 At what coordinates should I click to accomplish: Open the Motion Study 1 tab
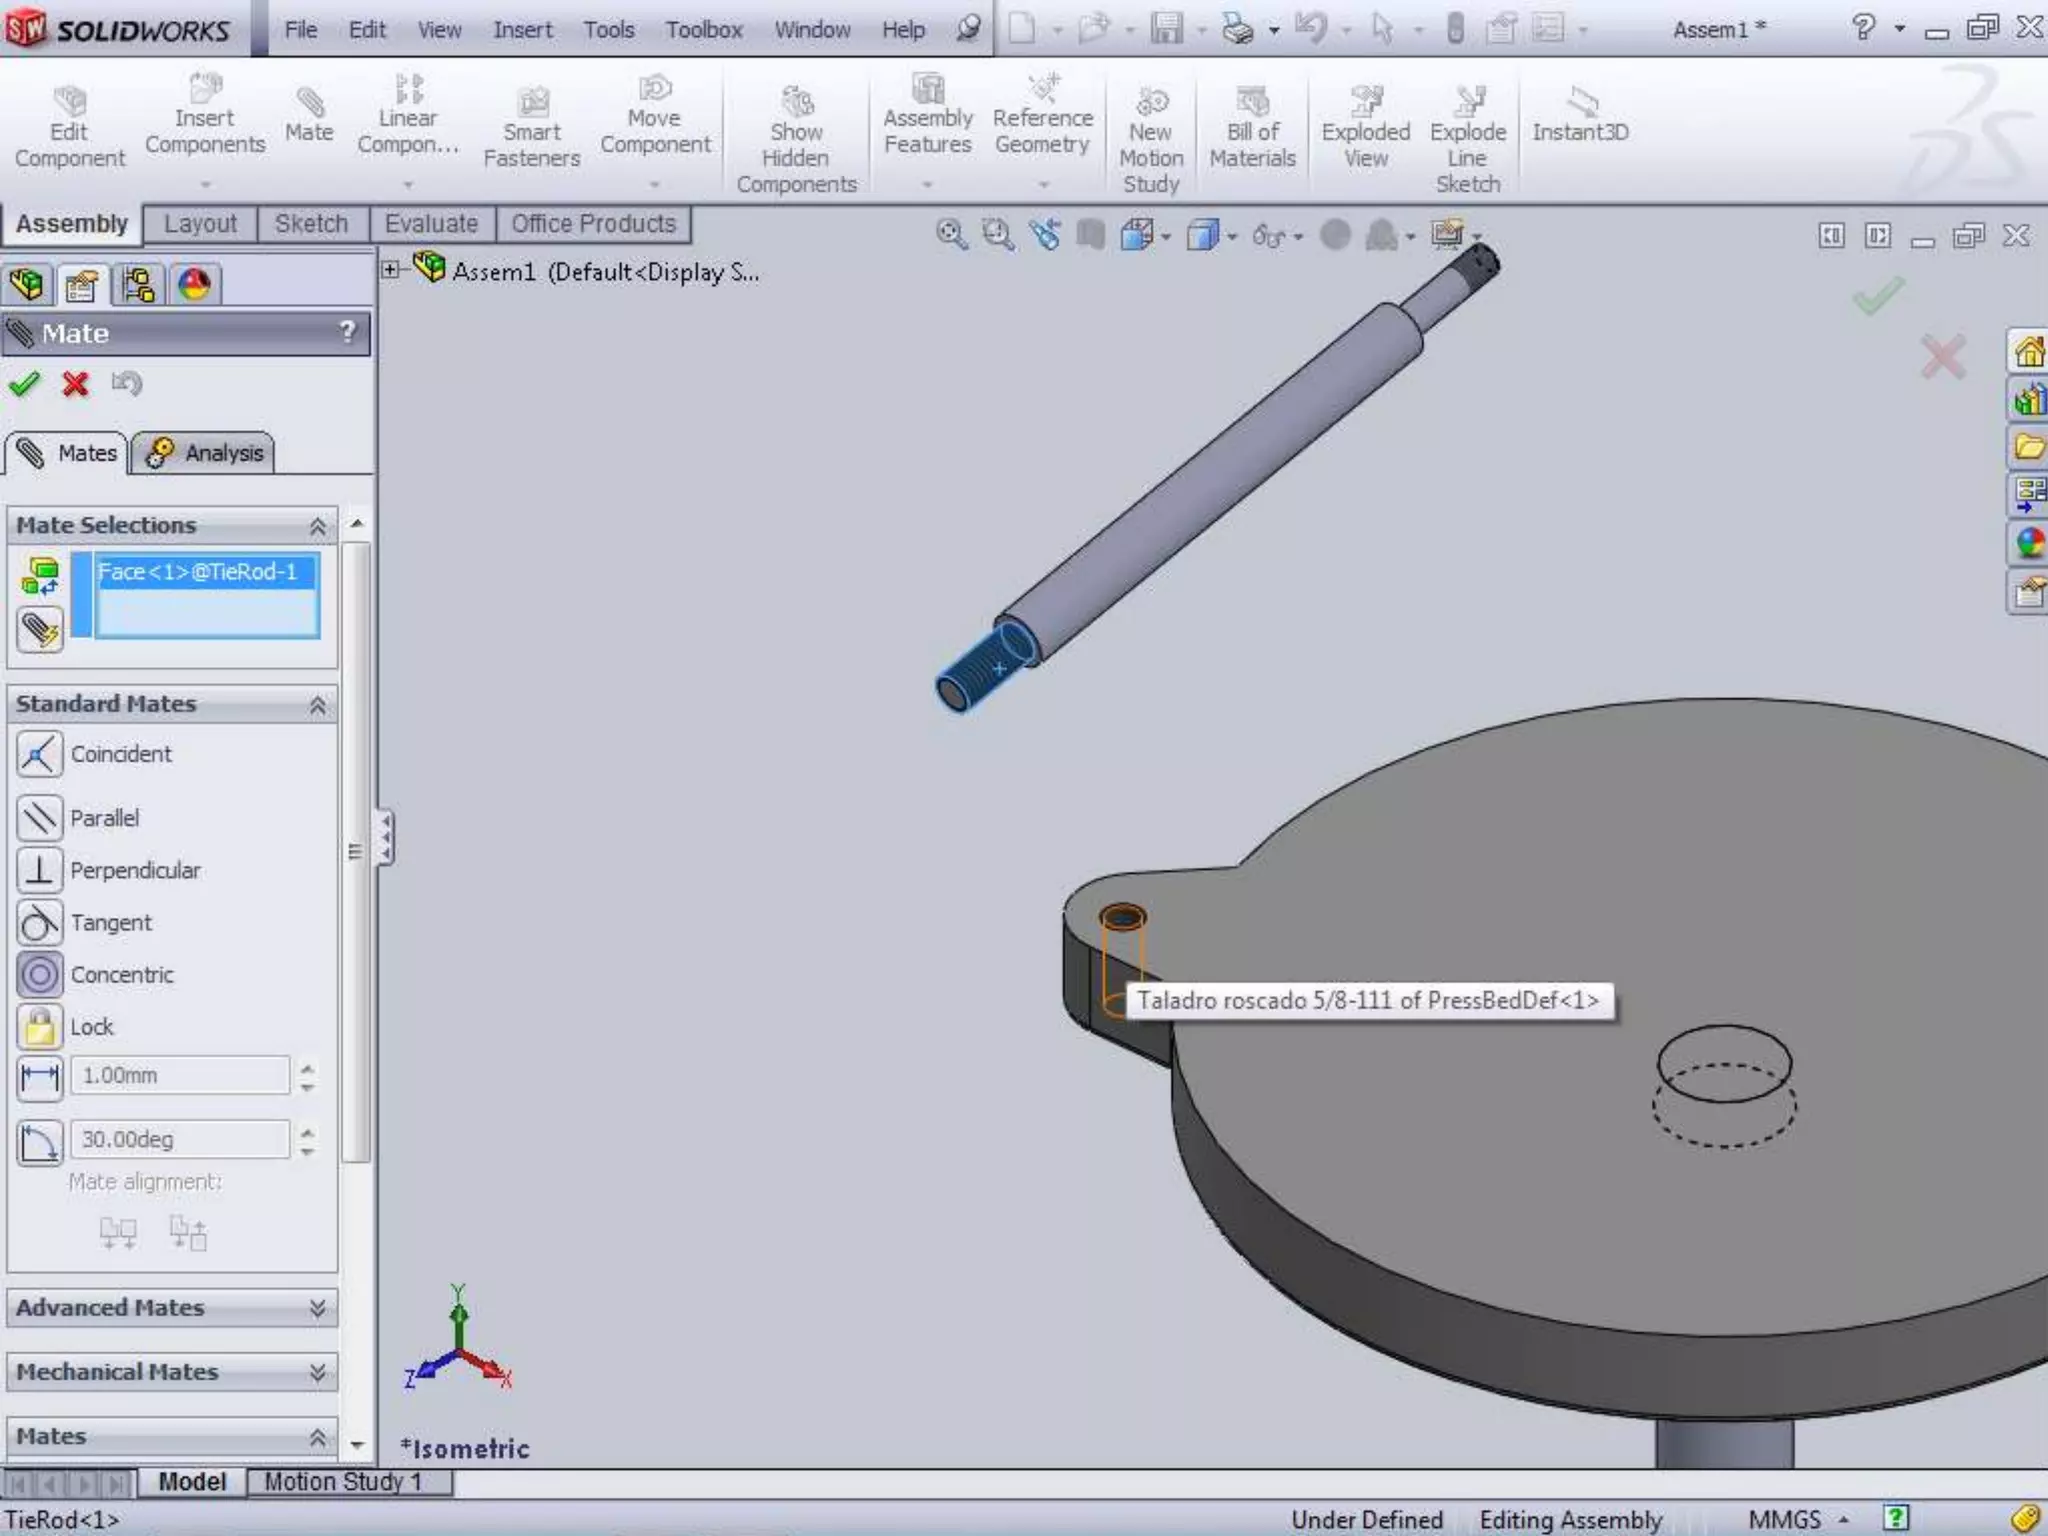tap(342, 1482)
